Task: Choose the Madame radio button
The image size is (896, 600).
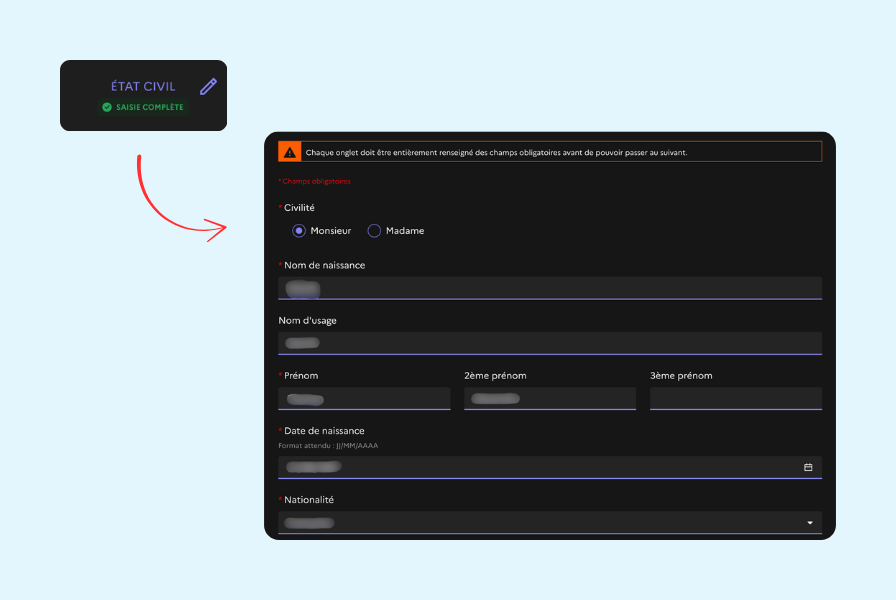Action: coord(374,231)
